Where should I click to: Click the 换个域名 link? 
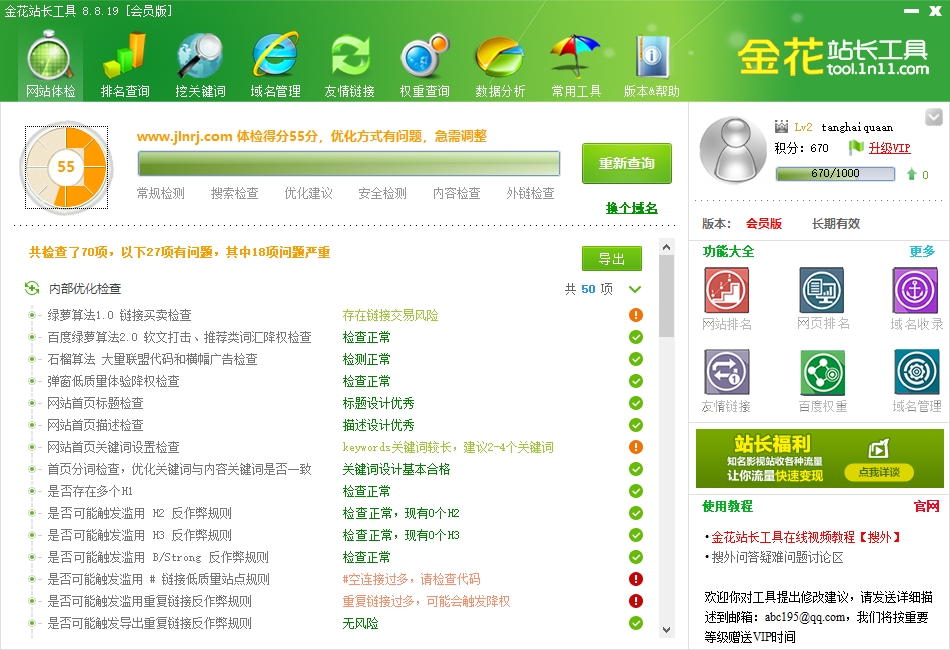click(632, 208)
